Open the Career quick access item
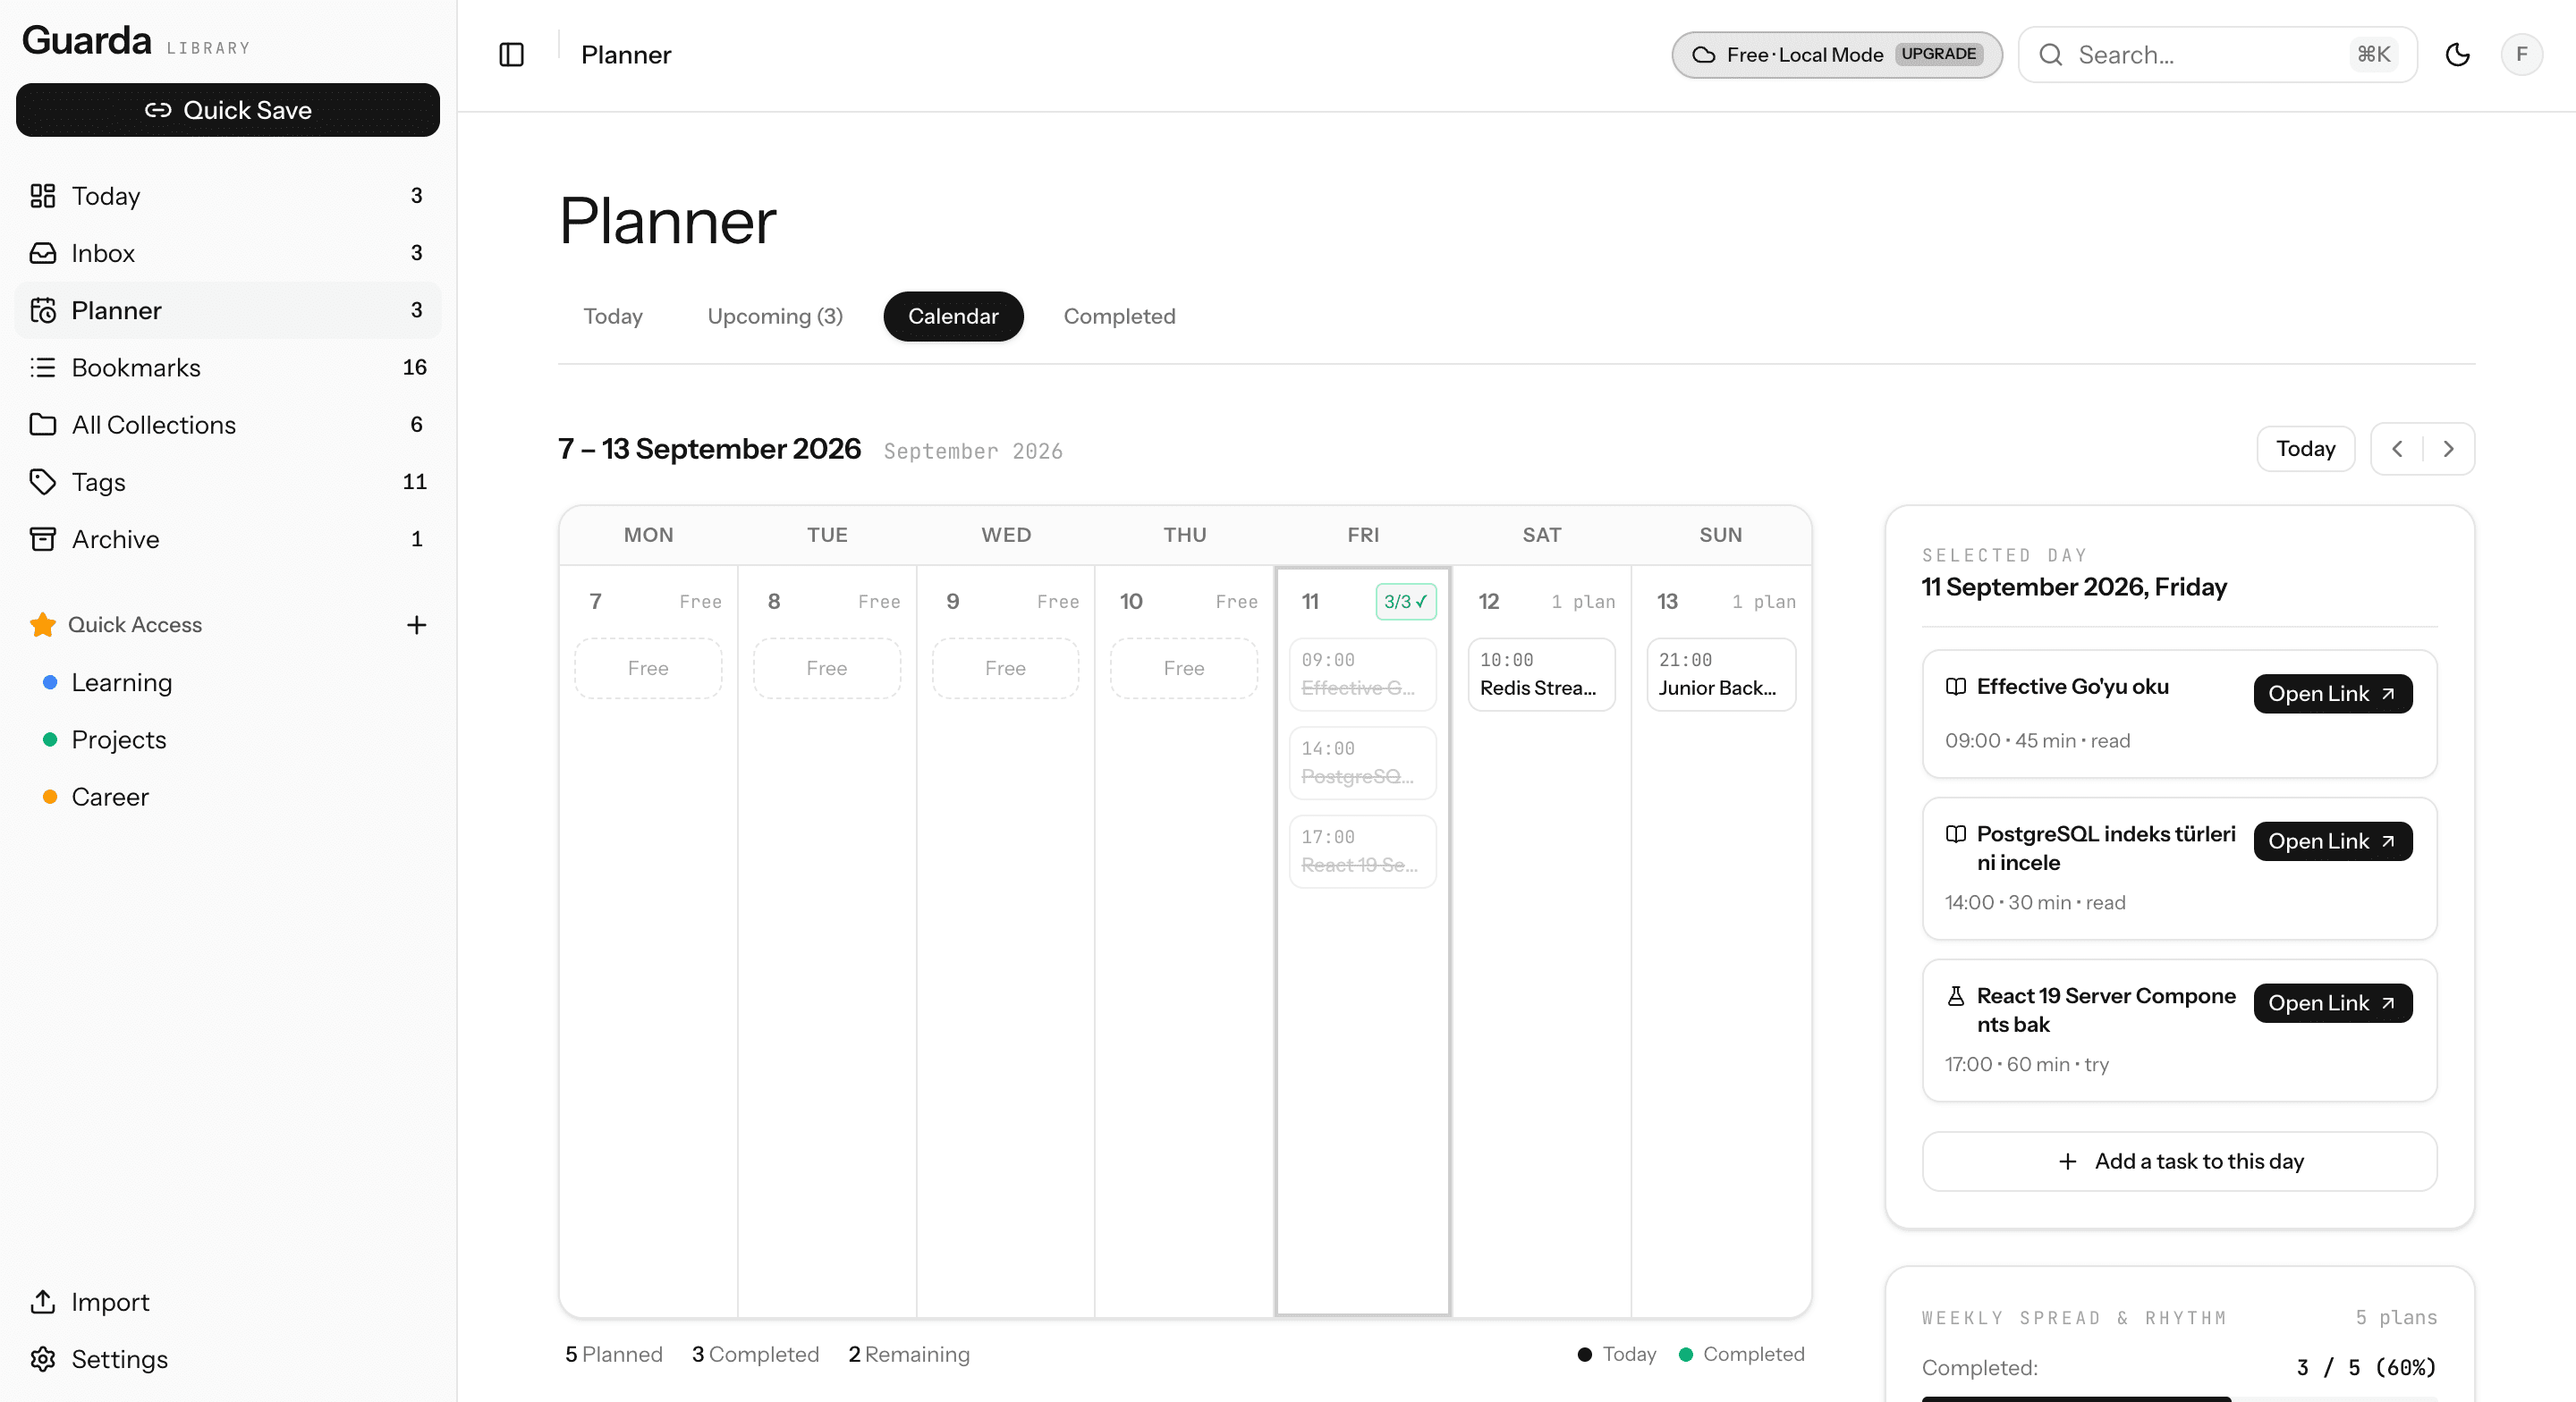 click(228, 797)
